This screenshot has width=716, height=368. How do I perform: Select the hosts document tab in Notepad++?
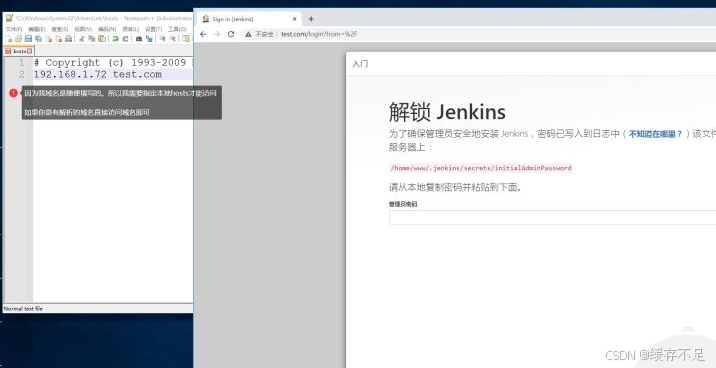point(19,51)
